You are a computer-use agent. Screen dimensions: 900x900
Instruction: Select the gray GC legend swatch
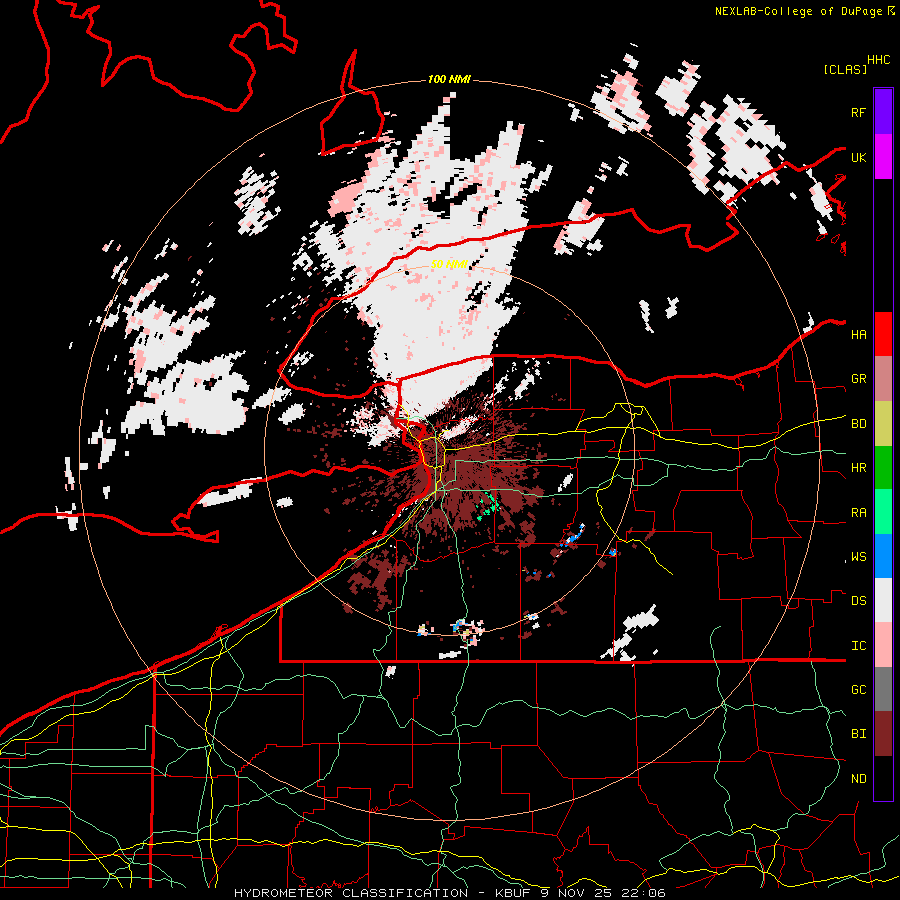tap(883, 689)
